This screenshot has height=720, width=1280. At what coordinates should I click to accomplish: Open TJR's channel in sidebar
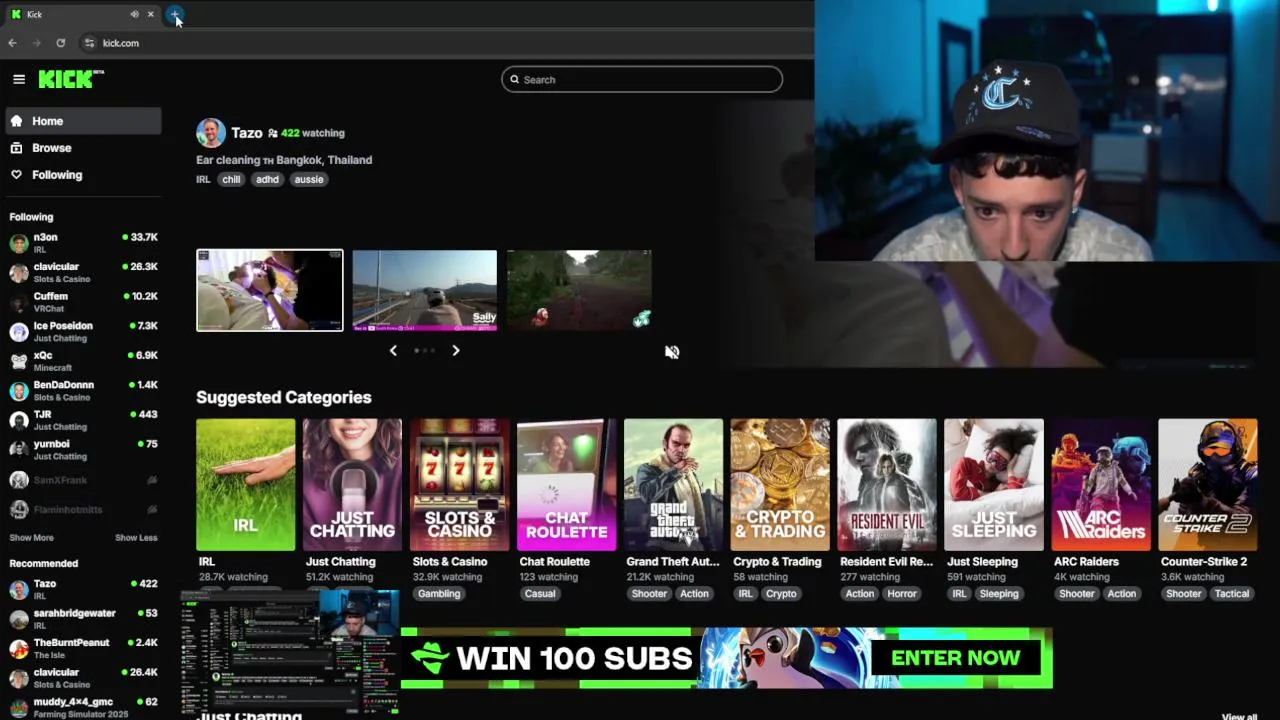[83, 420]
